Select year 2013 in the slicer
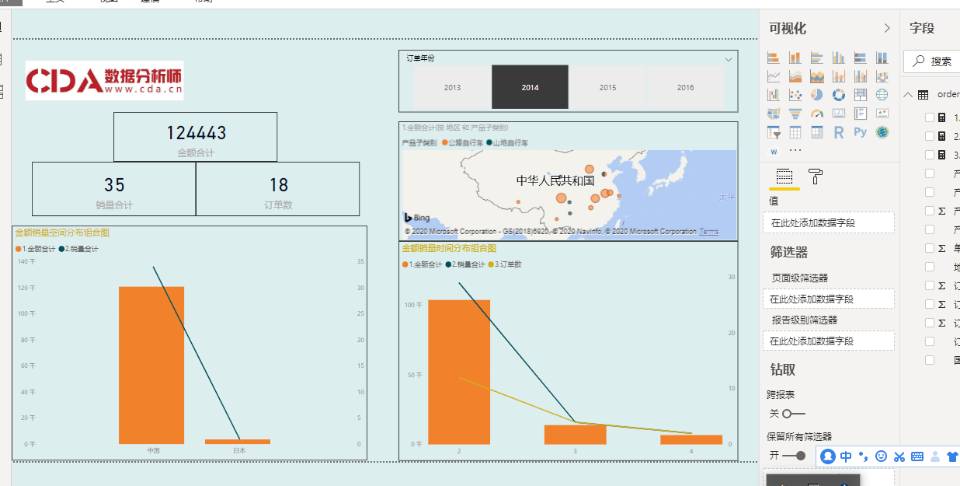The image size is (960, 486). [452, 87]
